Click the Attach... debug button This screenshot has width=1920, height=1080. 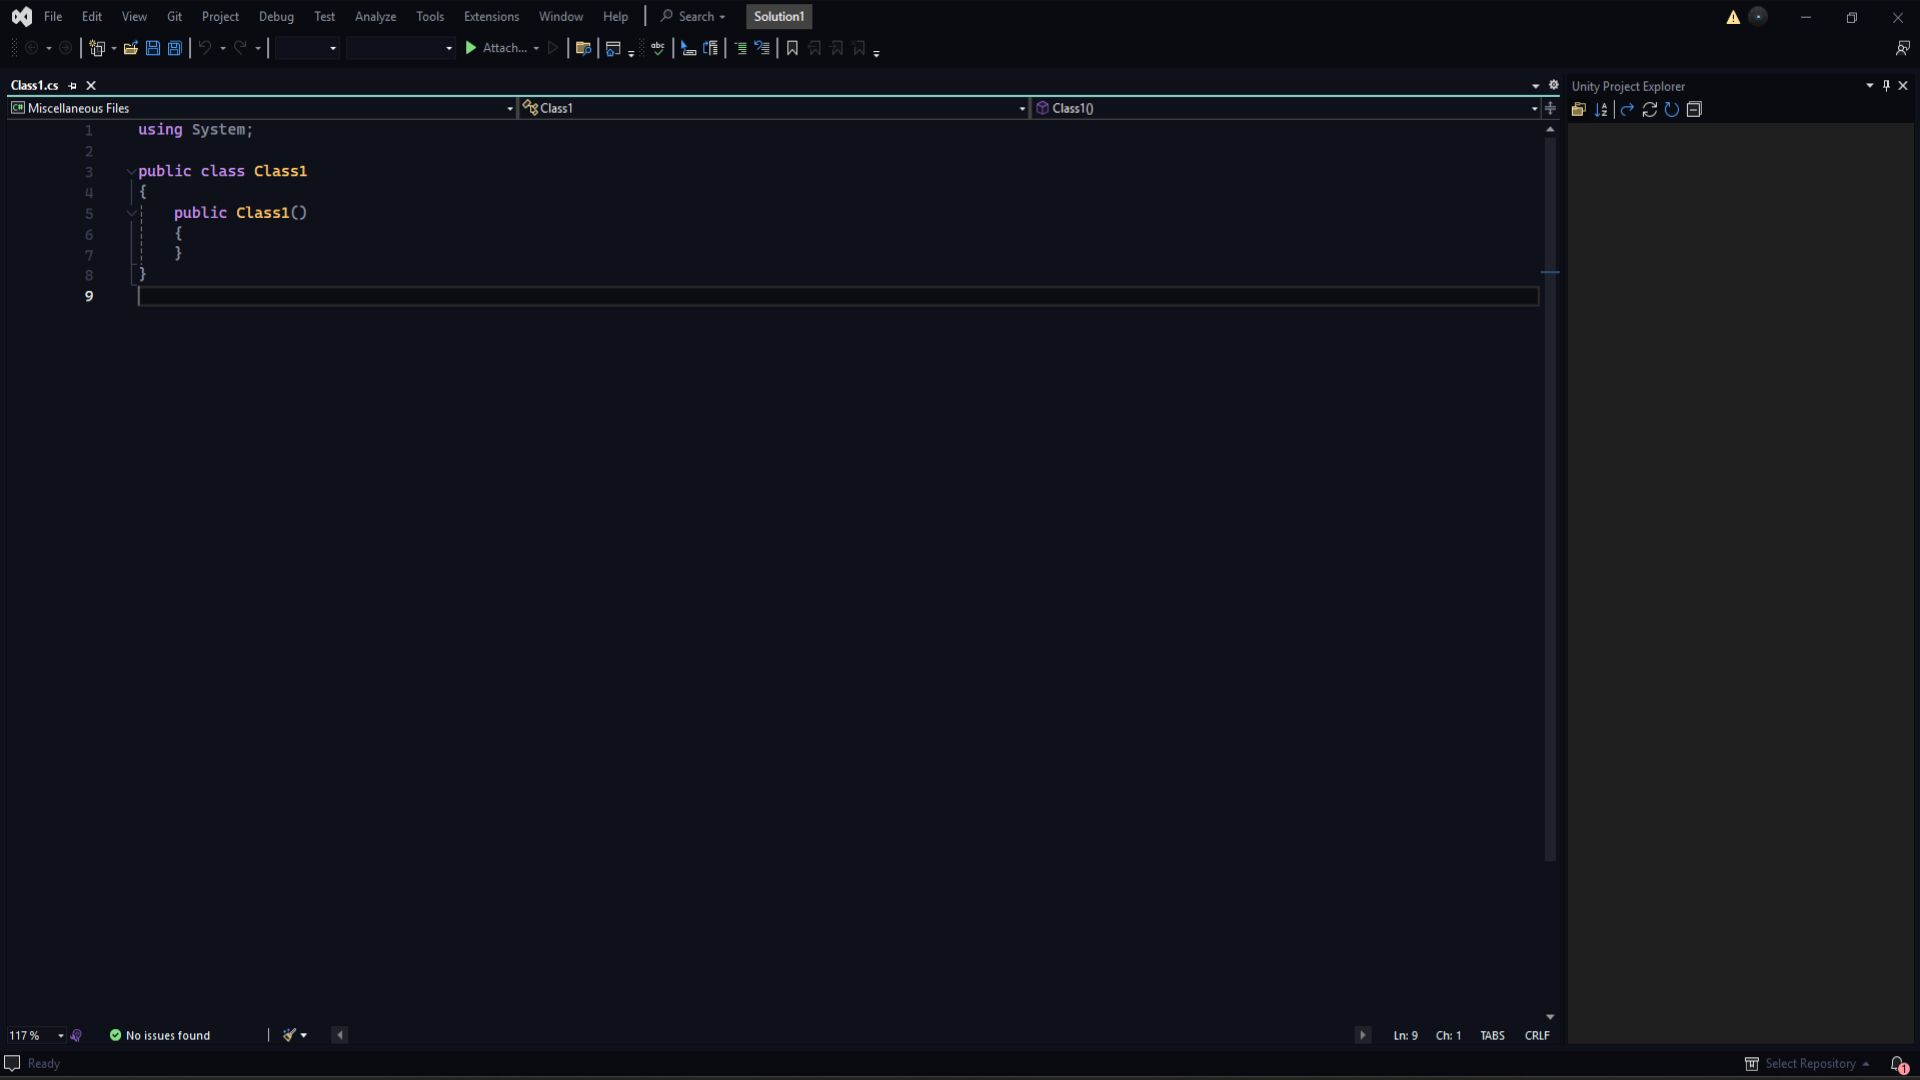(x=496, y=48)
